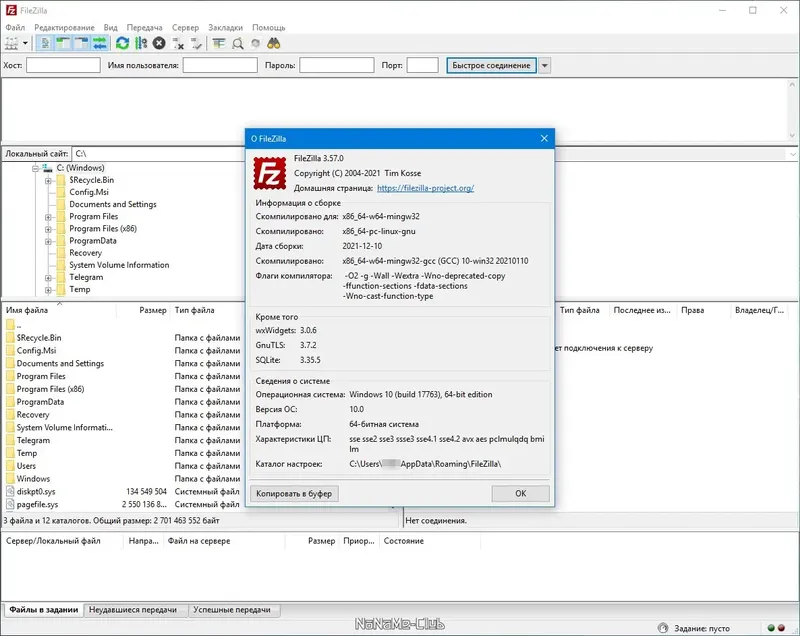Toggle message log display
This screenshot has width=800, height=636.
45,44
